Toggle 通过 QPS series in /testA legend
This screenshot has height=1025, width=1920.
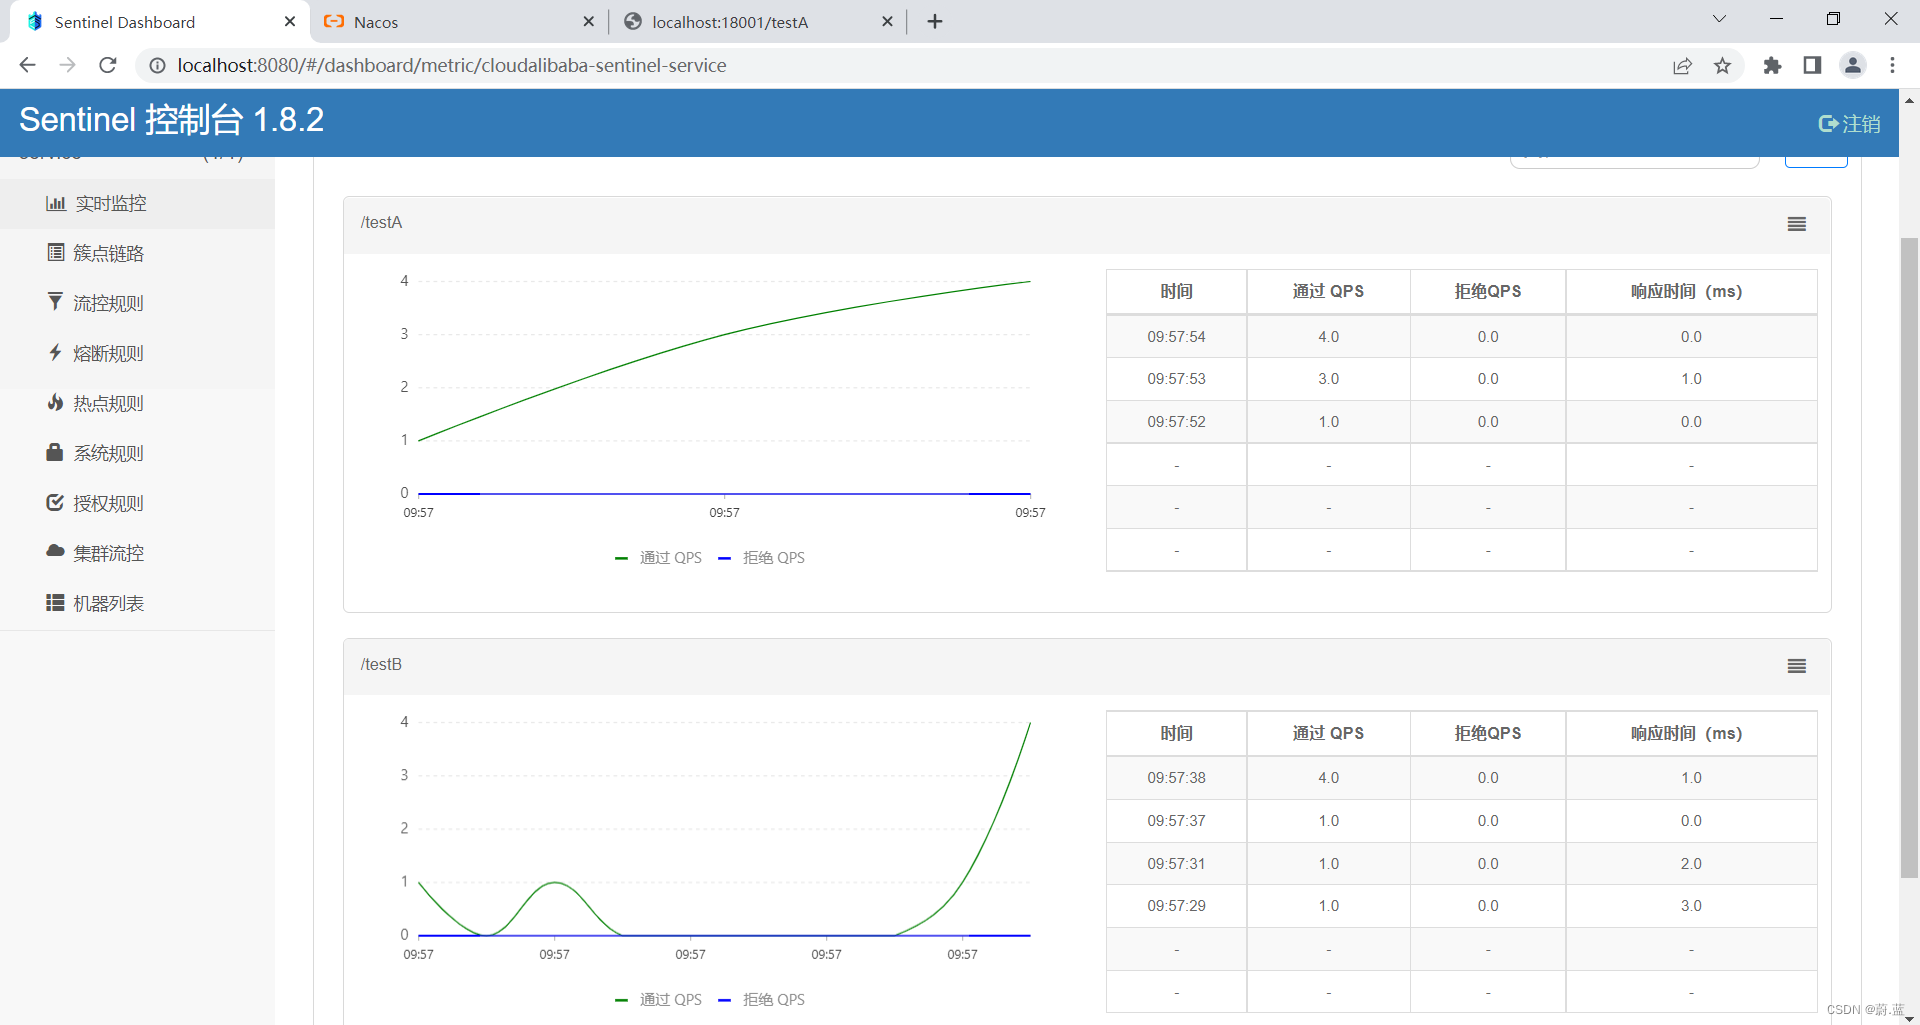point(659,558)
